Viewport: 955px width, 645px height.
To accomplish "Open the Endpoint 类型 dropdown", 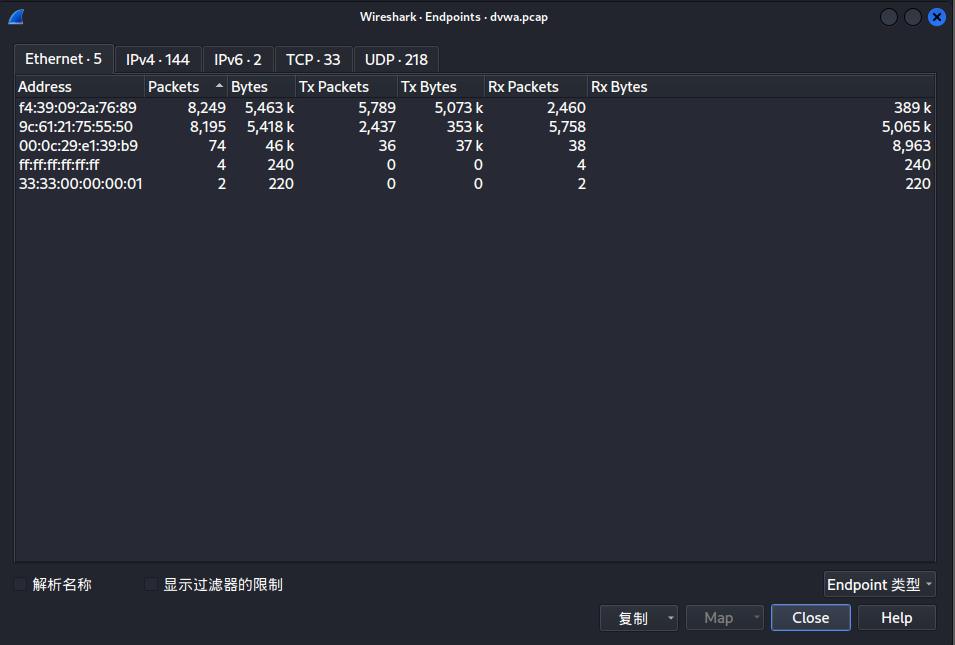I will pos(879,585).
